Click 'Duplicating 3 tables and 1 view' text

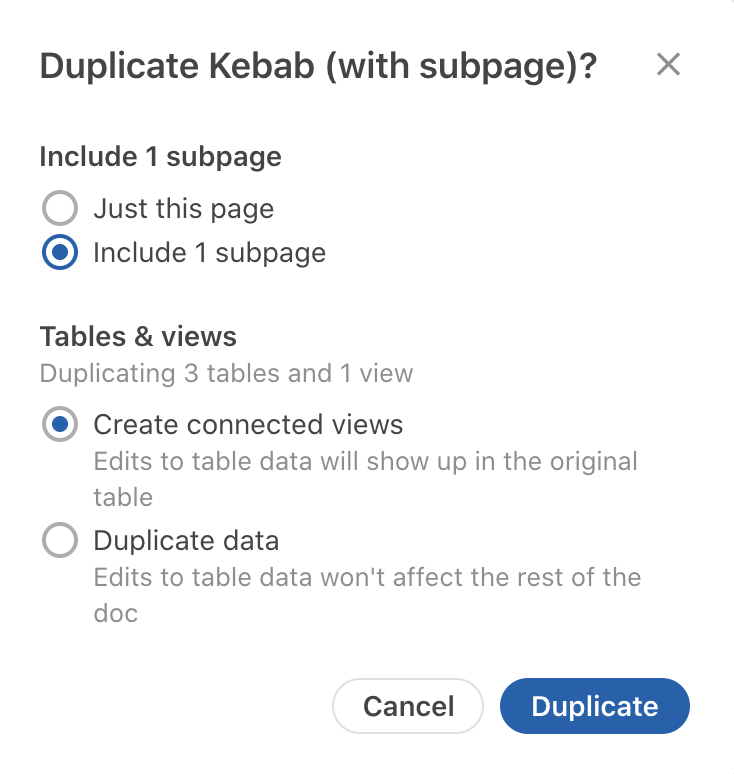coord(226,374)
